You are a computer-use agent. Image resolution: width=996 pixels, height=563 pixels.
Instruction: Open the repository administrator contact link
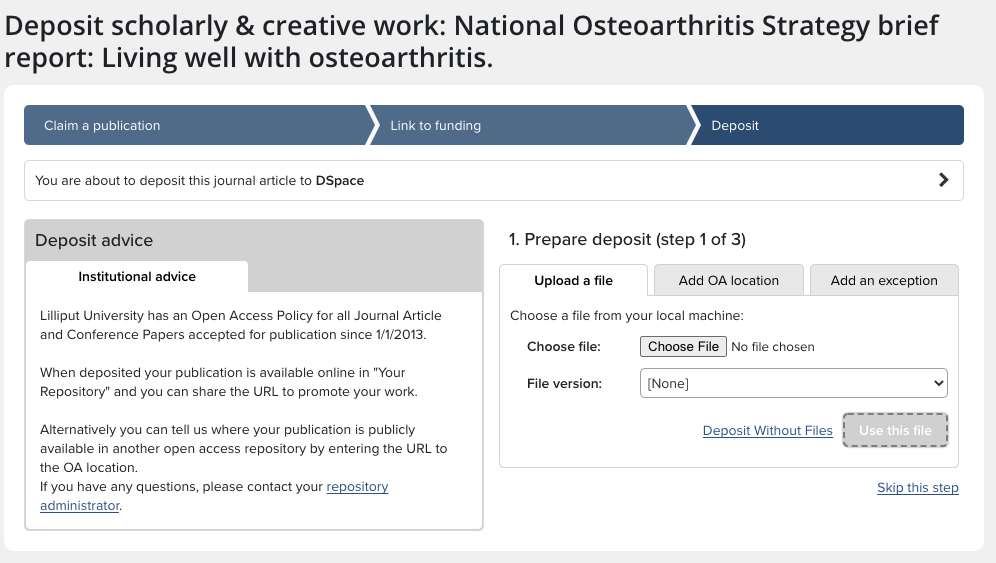357,487
